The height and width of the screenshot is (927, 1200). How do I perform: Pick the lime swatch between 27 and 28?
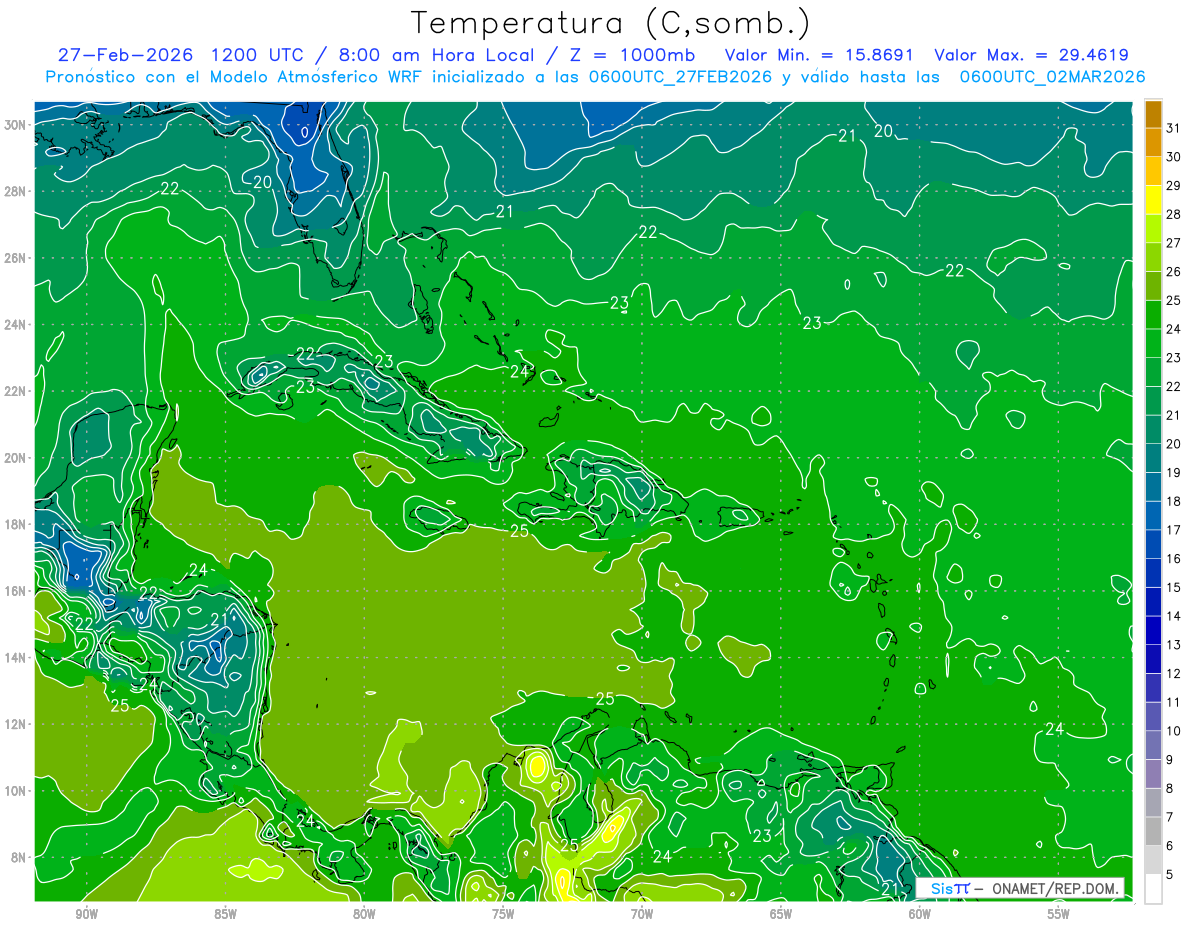click(x=1153, y=229)
